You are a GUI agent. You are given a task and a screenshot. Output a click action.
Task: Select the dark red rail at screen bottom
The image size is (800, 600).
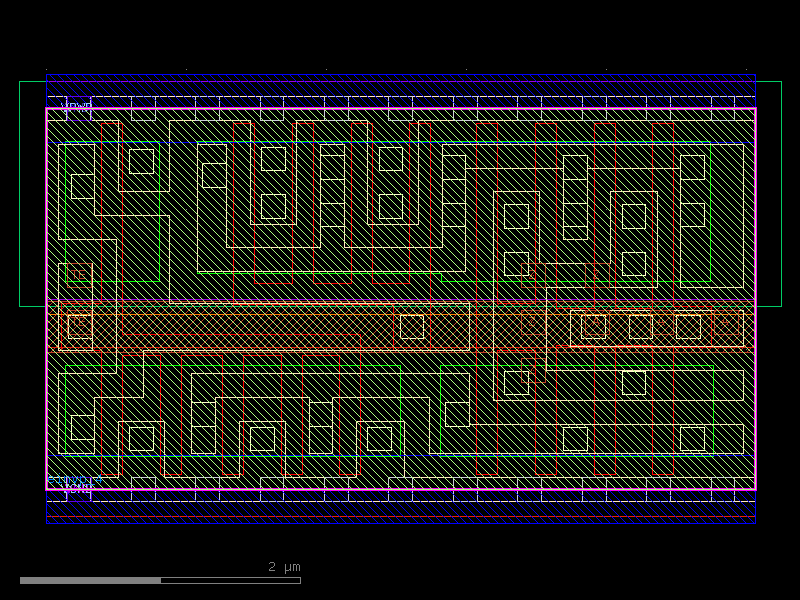[x=400, y=515]
